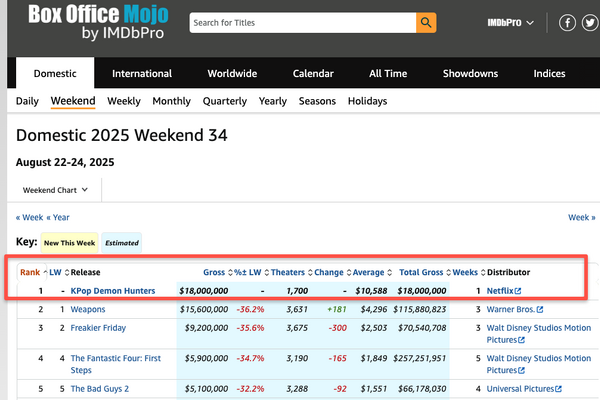Image resolution: width=600 pixels, height=400 pixels.
Task: Sort table by Rank column
Action: (x=30, y=272)
